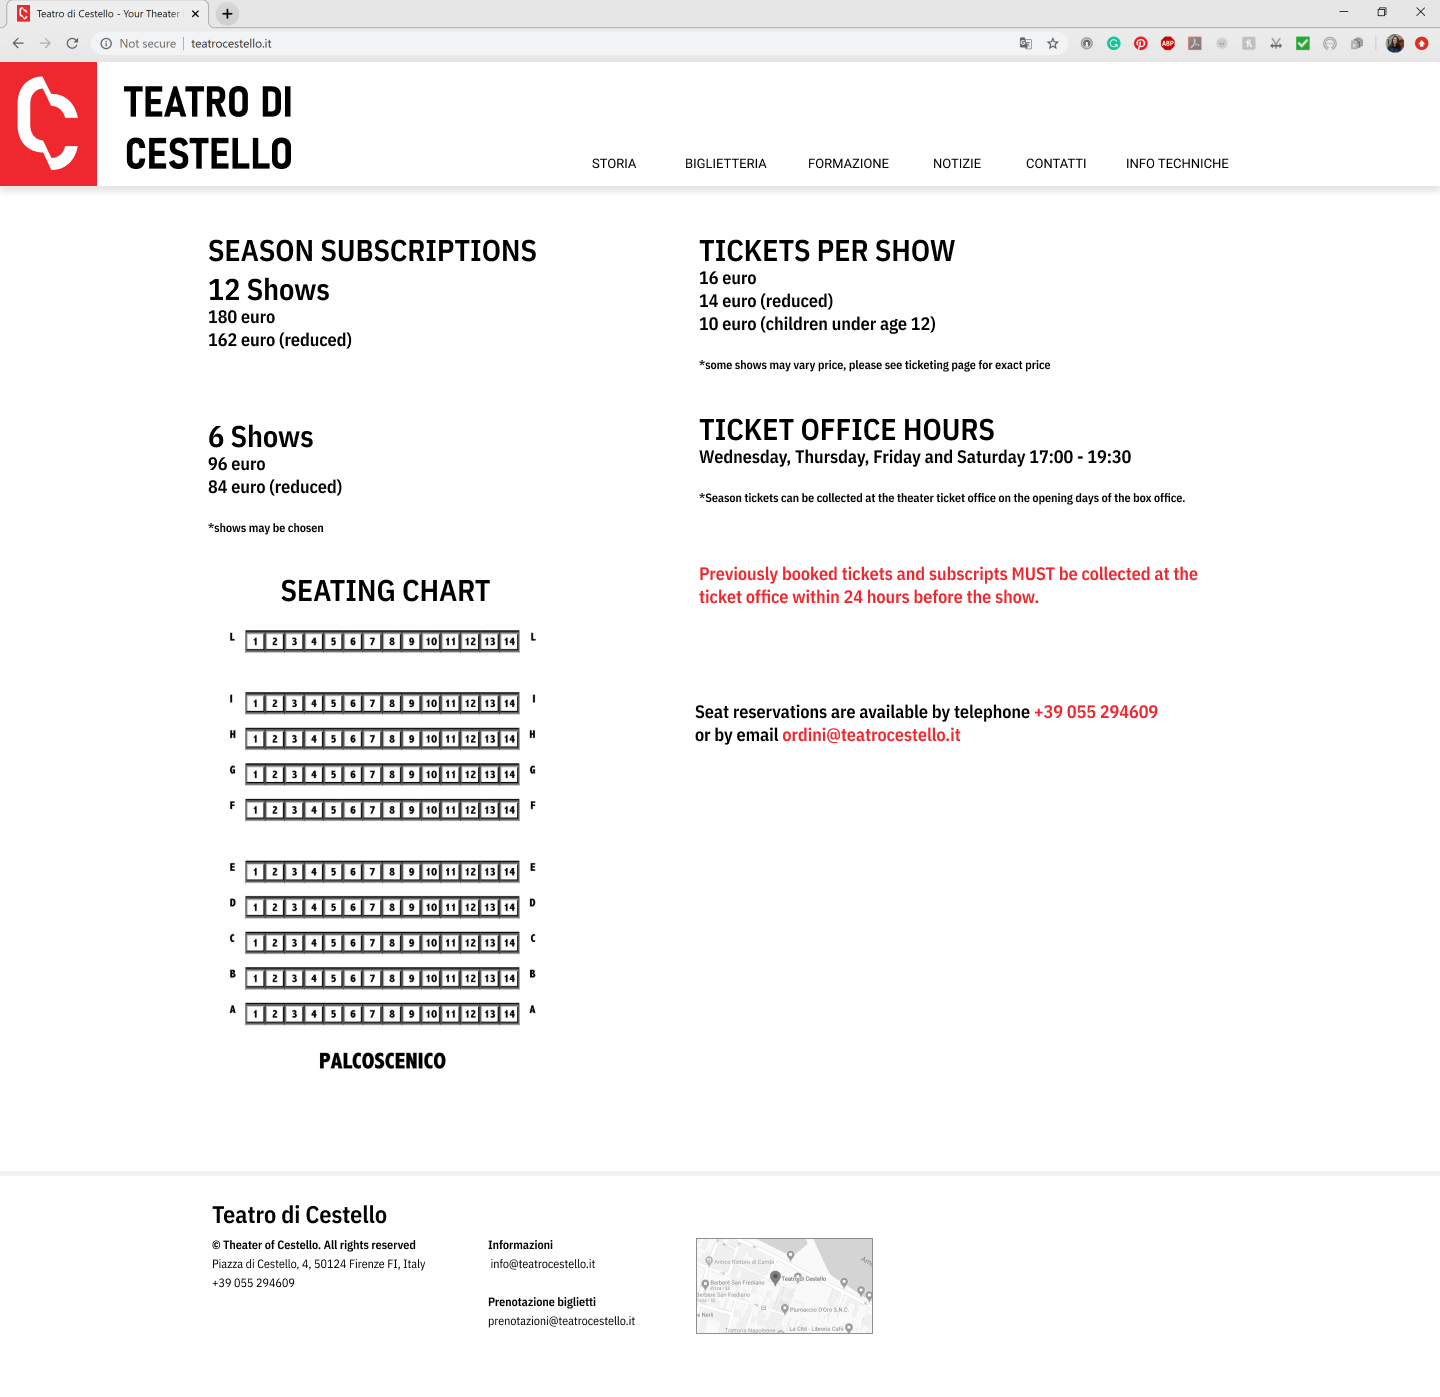Image resolution: width=1440 pixels, height=1397 pixels.
Task: Click the dark keyhole extension icon
Action: [1086, 43]
